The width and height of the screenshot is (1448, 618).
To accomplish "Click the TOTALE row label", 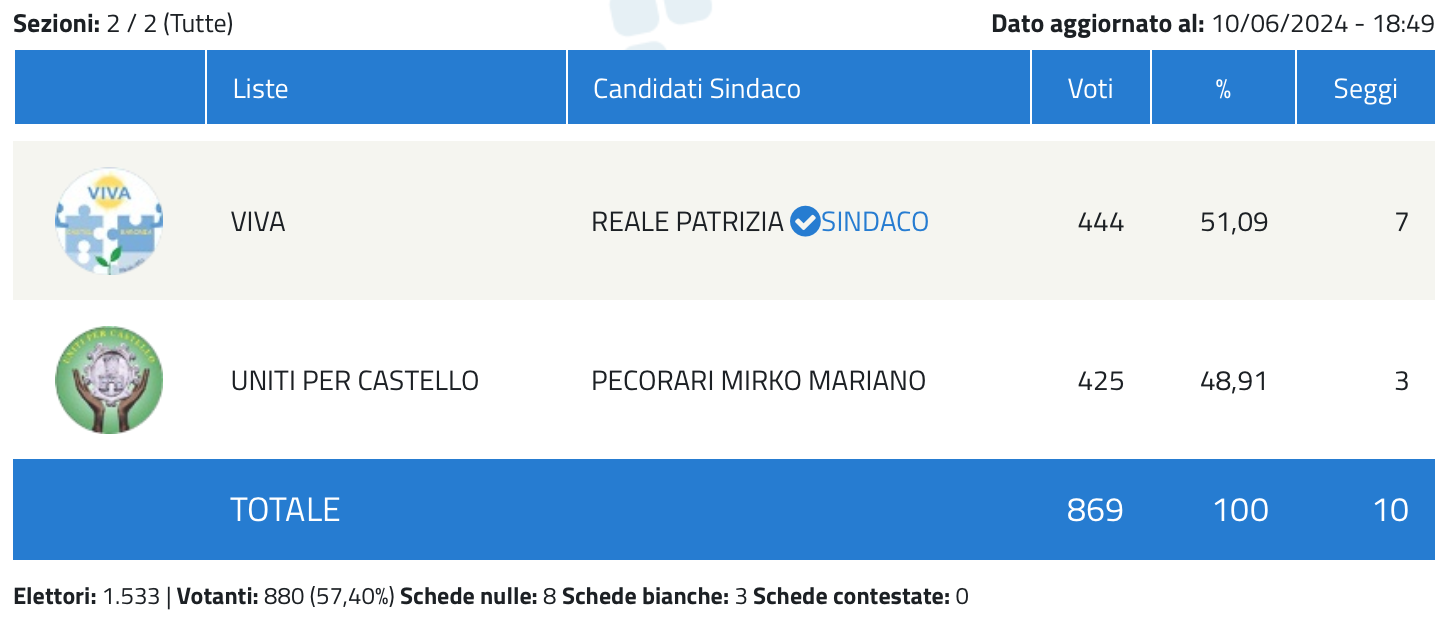I will point(285,510).
